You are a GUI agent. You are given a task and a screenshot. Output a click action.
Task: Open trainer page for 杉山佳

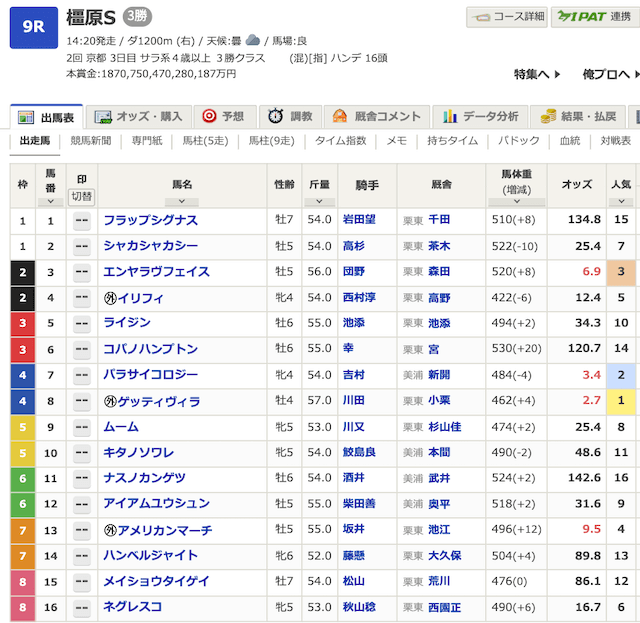click(444, 427)
